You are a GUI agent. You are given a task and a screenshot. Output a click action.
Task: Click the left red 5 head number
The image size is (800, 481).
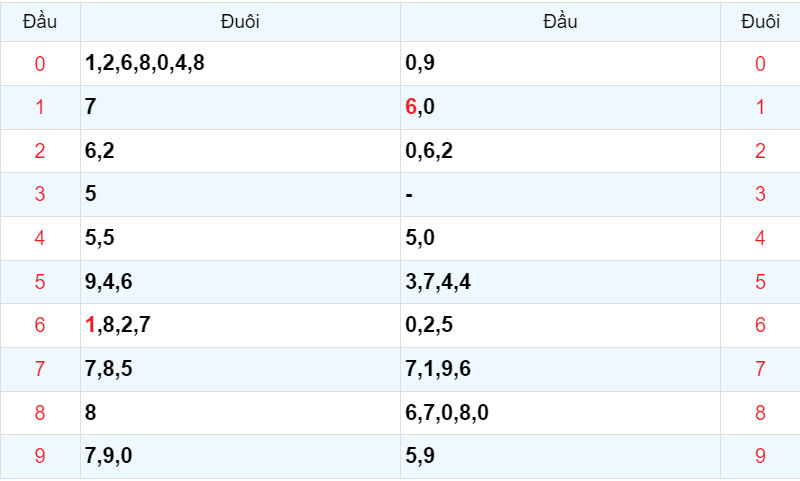click(40, 282)
